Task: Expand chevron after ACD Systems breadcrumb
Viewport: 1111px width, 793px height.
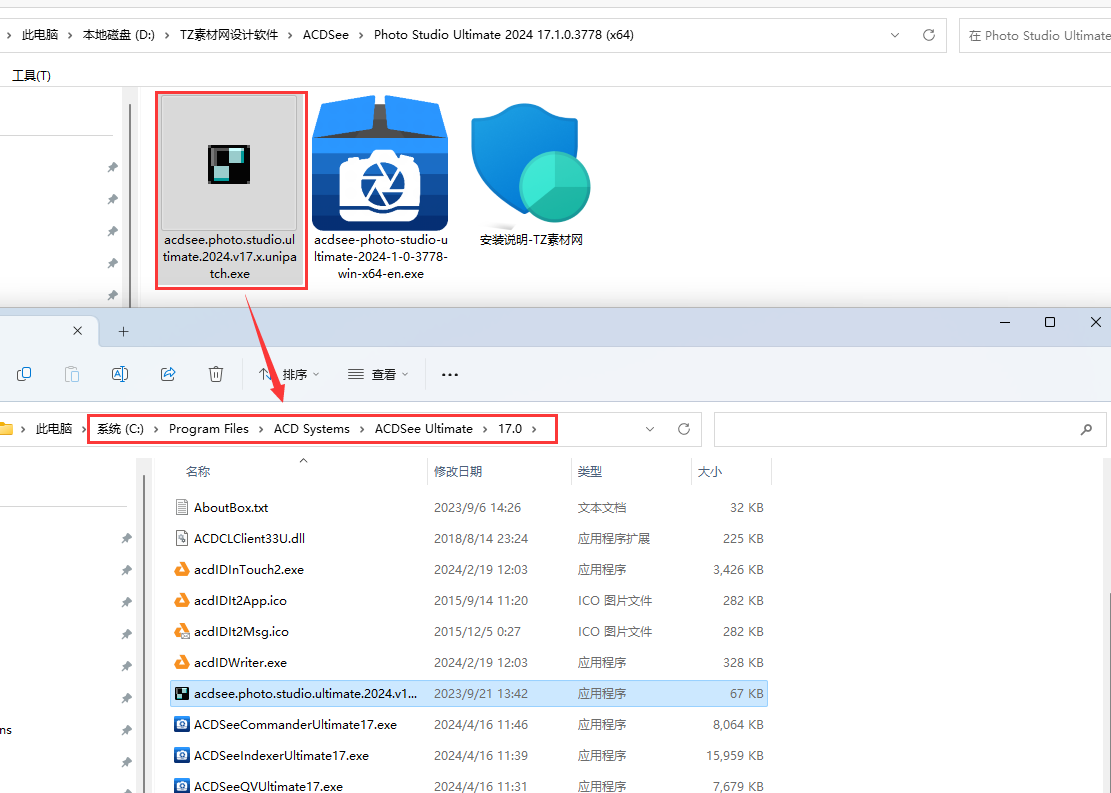Action: tap(362, 429)
